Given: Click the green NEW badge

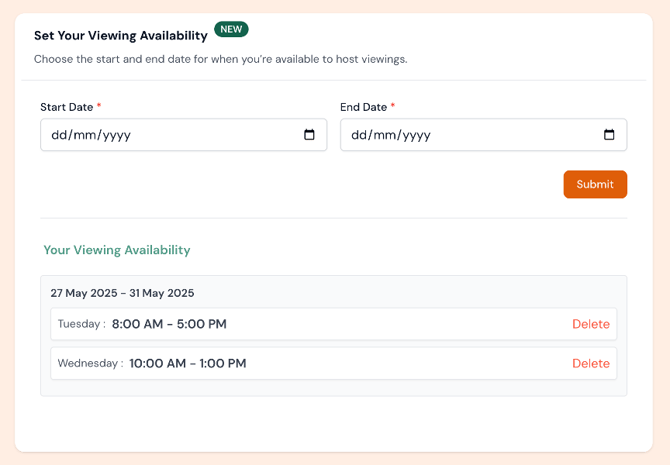Looking at the screenshot, I should 231,30.
